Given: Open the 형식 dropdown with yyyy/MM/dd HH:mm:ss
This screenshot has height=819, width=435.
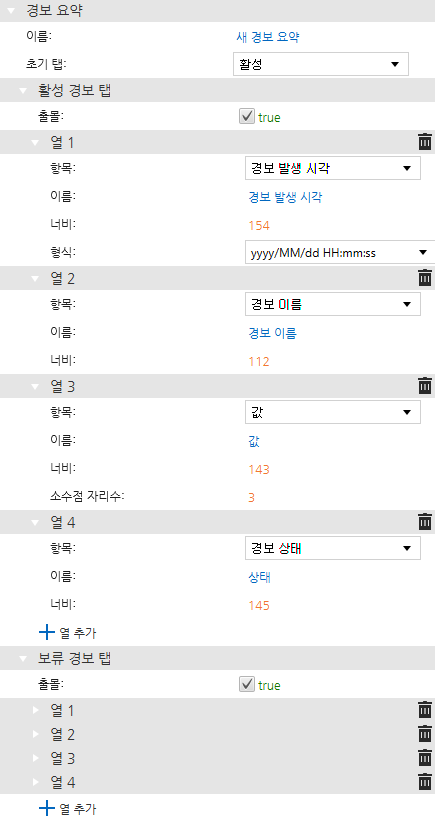Looking at the screenshot, I should [x=339, y=253].
